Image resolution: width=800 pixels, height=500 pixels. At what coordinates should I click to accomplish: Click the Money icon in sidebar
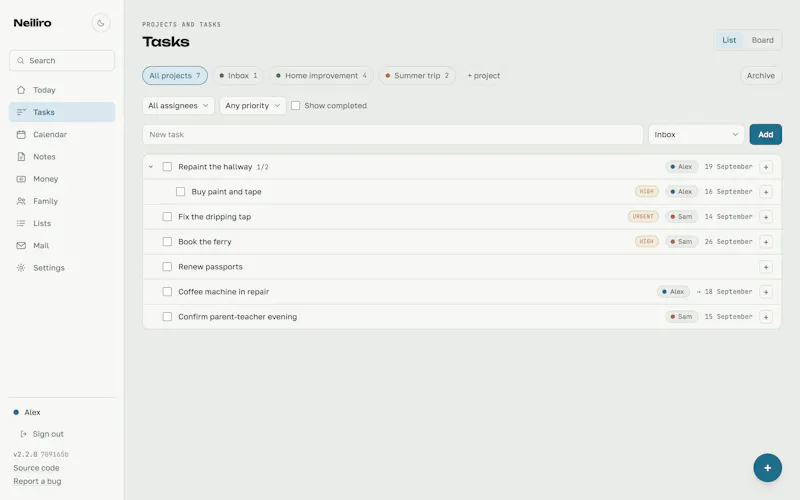click(21, 179)
